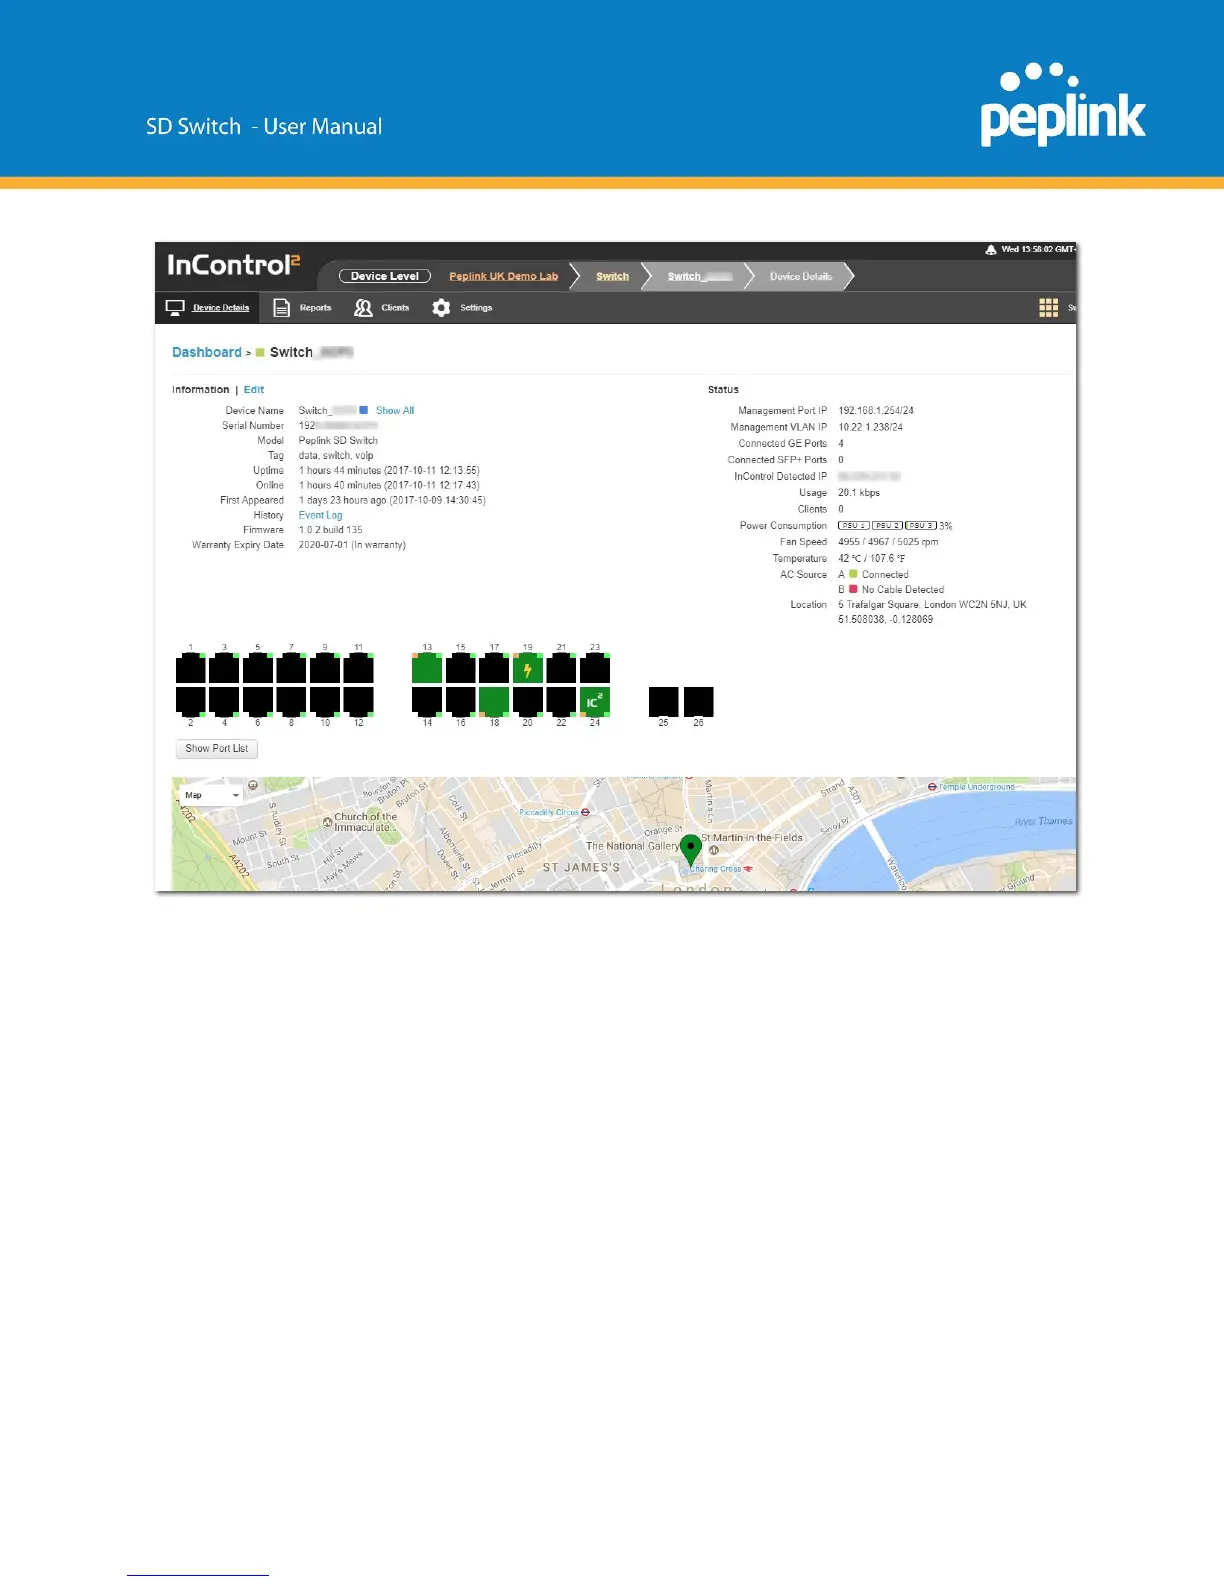Open Reports tab
The width and height of the screenshot is (1224, 1584).
[x=302, y=307]
